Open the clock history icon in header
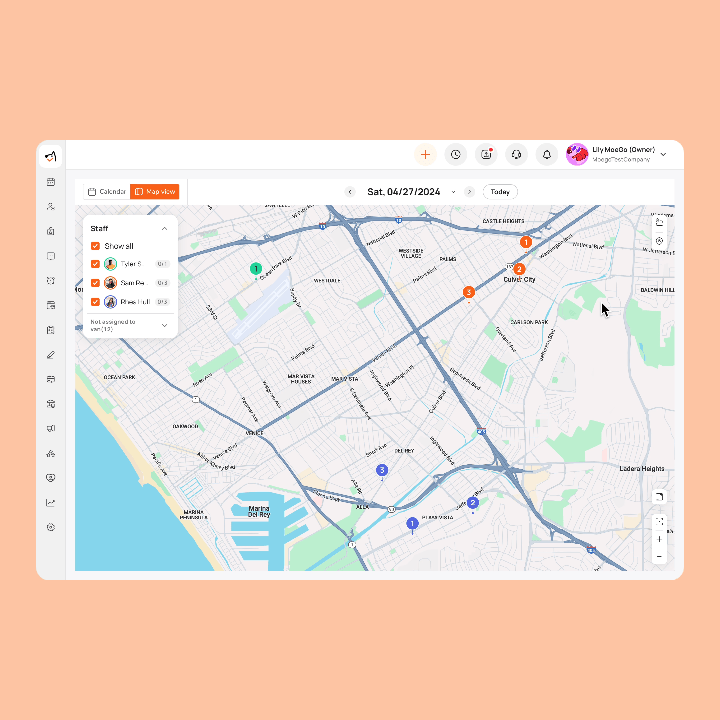The height and width of the screenshot is (720, 720). pyautogui.click(x=455, y=154)
